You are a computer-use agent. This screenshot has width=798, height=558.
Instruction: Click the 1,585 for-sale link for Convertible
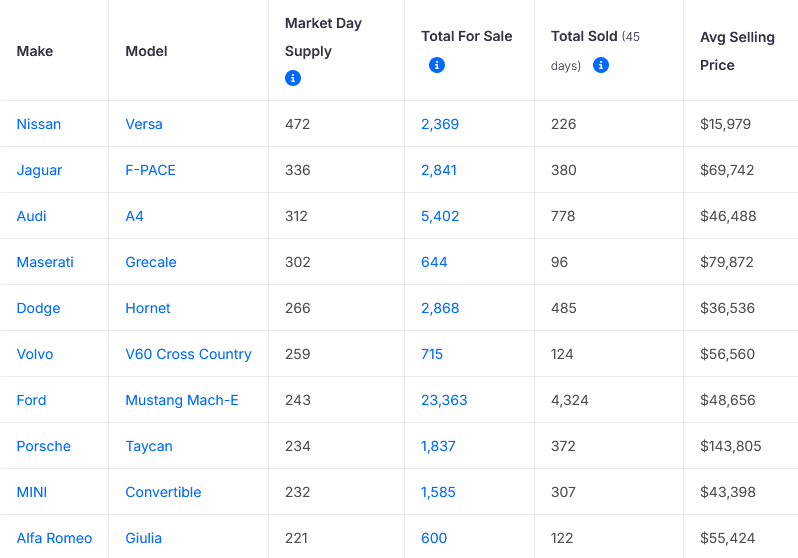point(438,492)
